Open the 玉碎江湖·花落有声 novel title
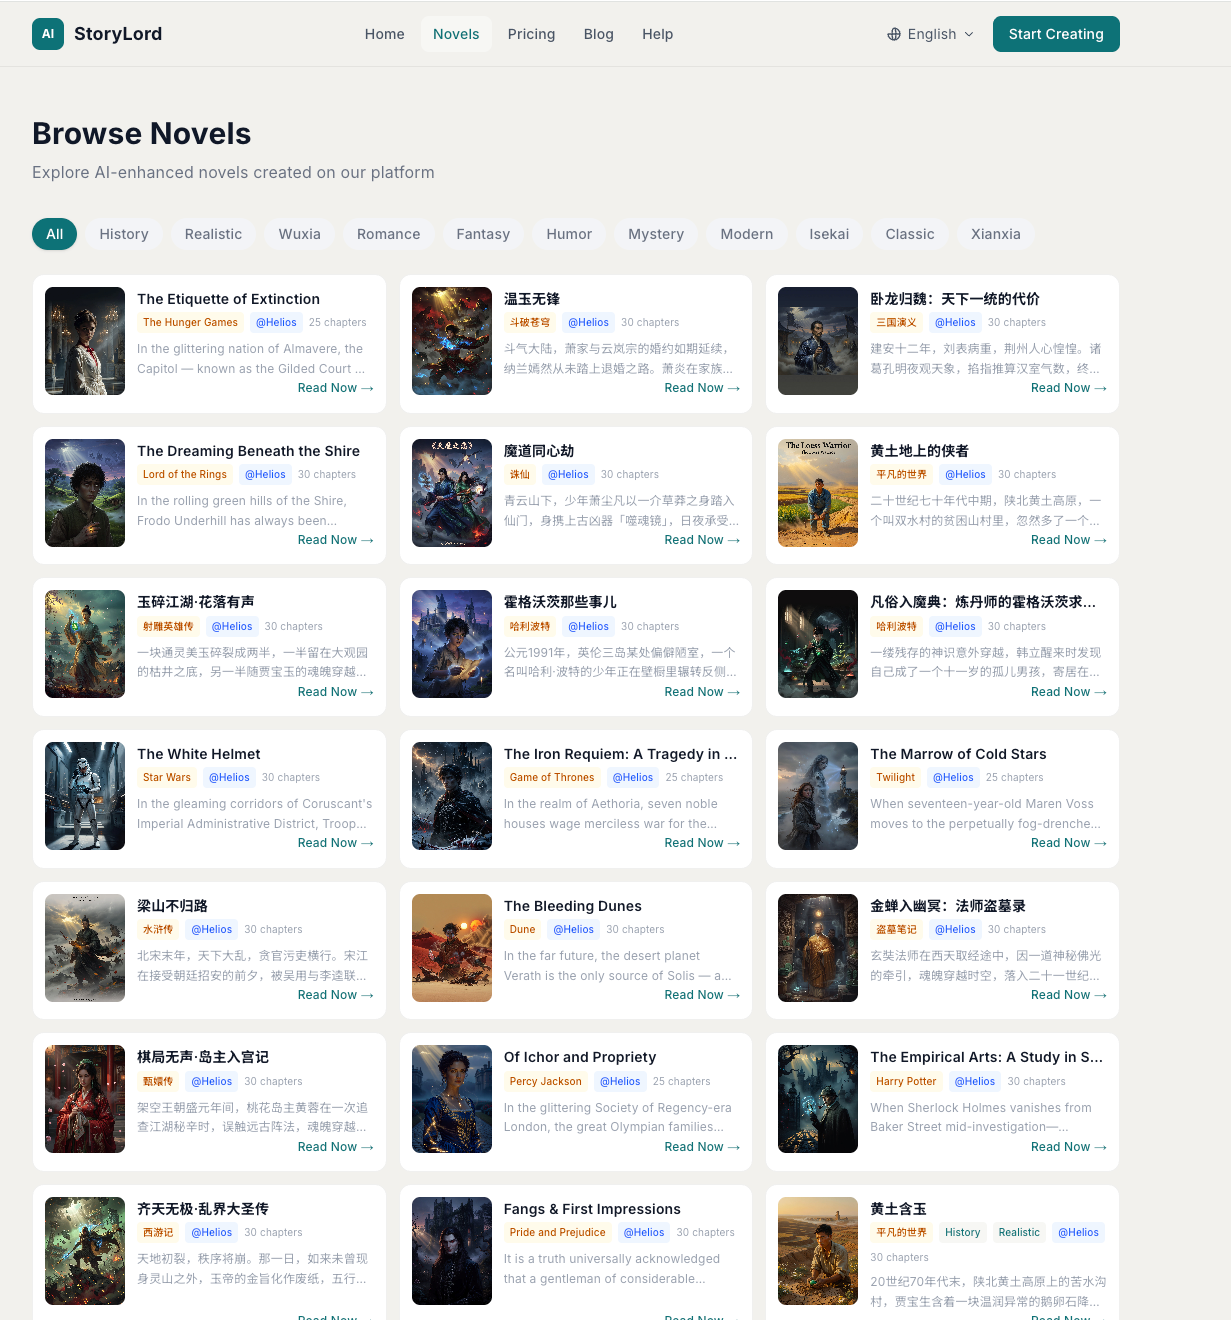 pyautogui.click(x=195, y=602)
